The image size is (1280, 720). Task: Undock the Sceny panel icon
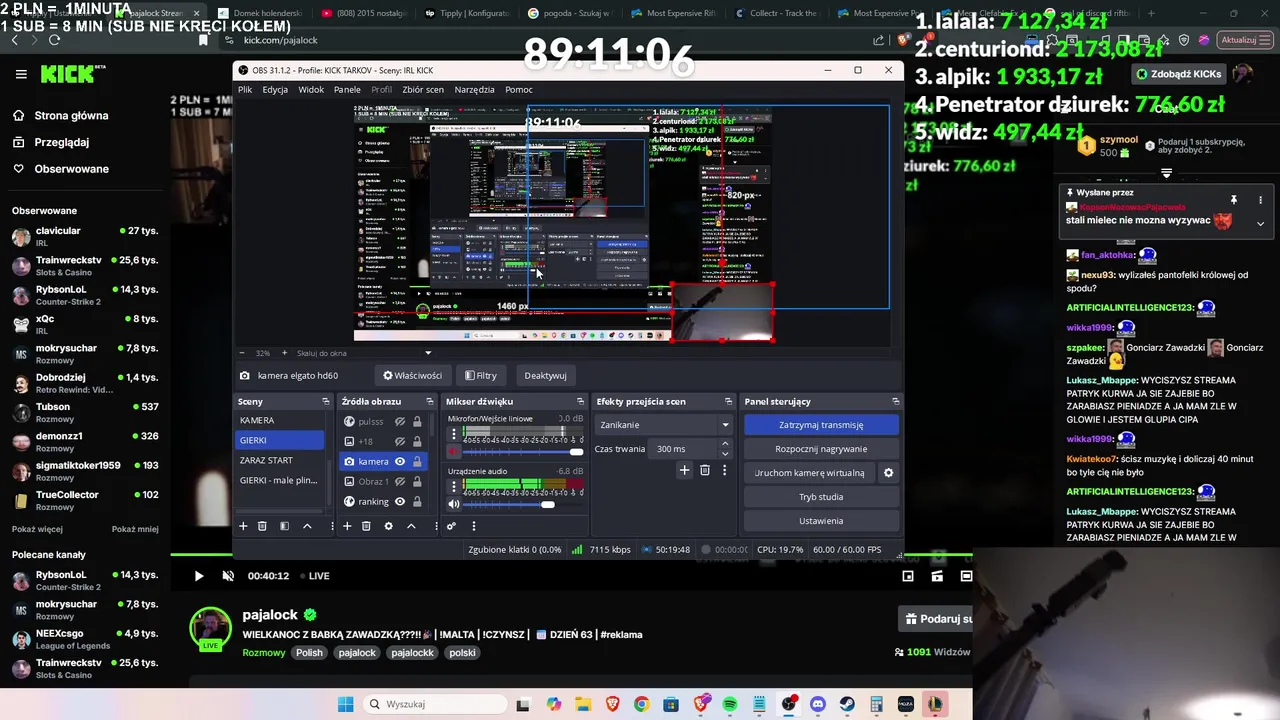[325, 401]
